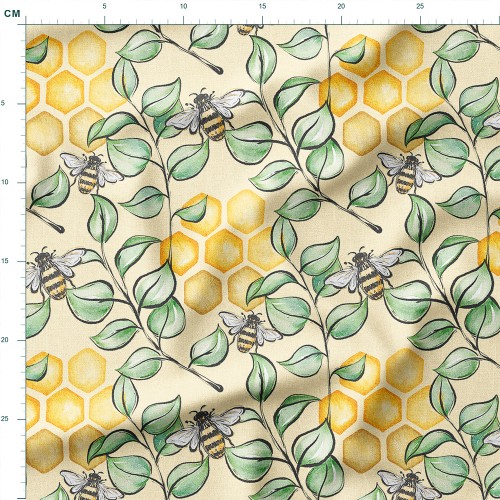500x500 pixels.
Task: Click the 15 mark on left ruler
Action: click(x=4, y=261)
